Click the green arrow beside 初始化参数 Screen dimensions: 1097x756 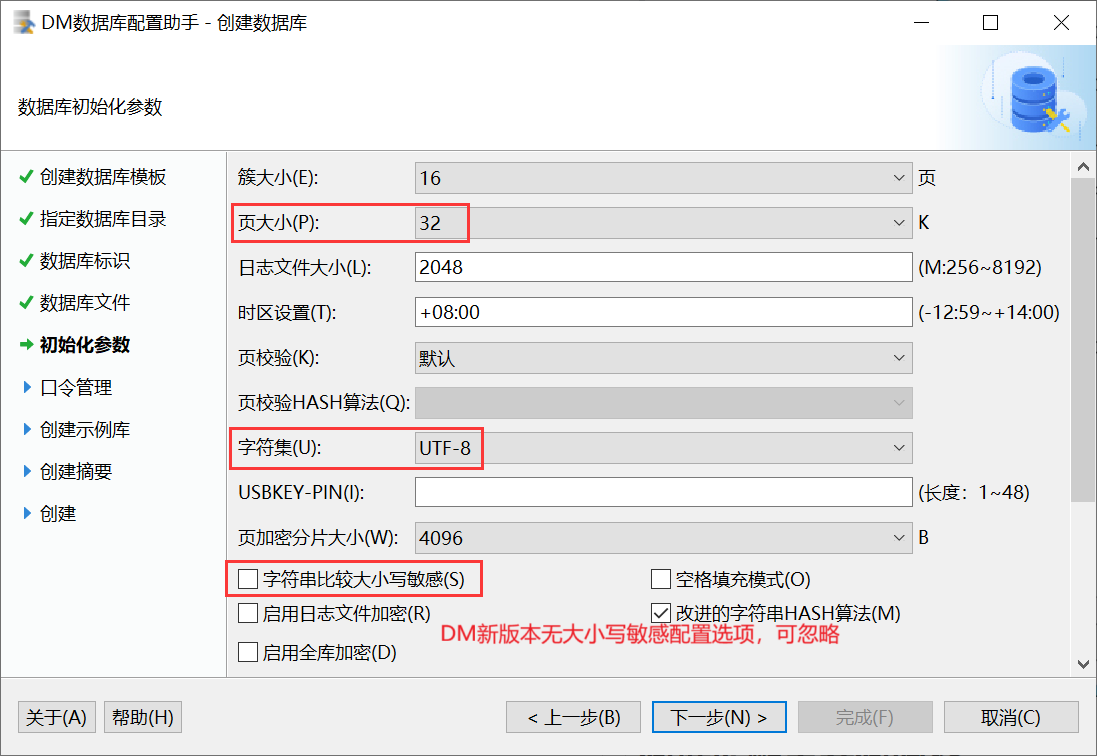pos(27,344)
